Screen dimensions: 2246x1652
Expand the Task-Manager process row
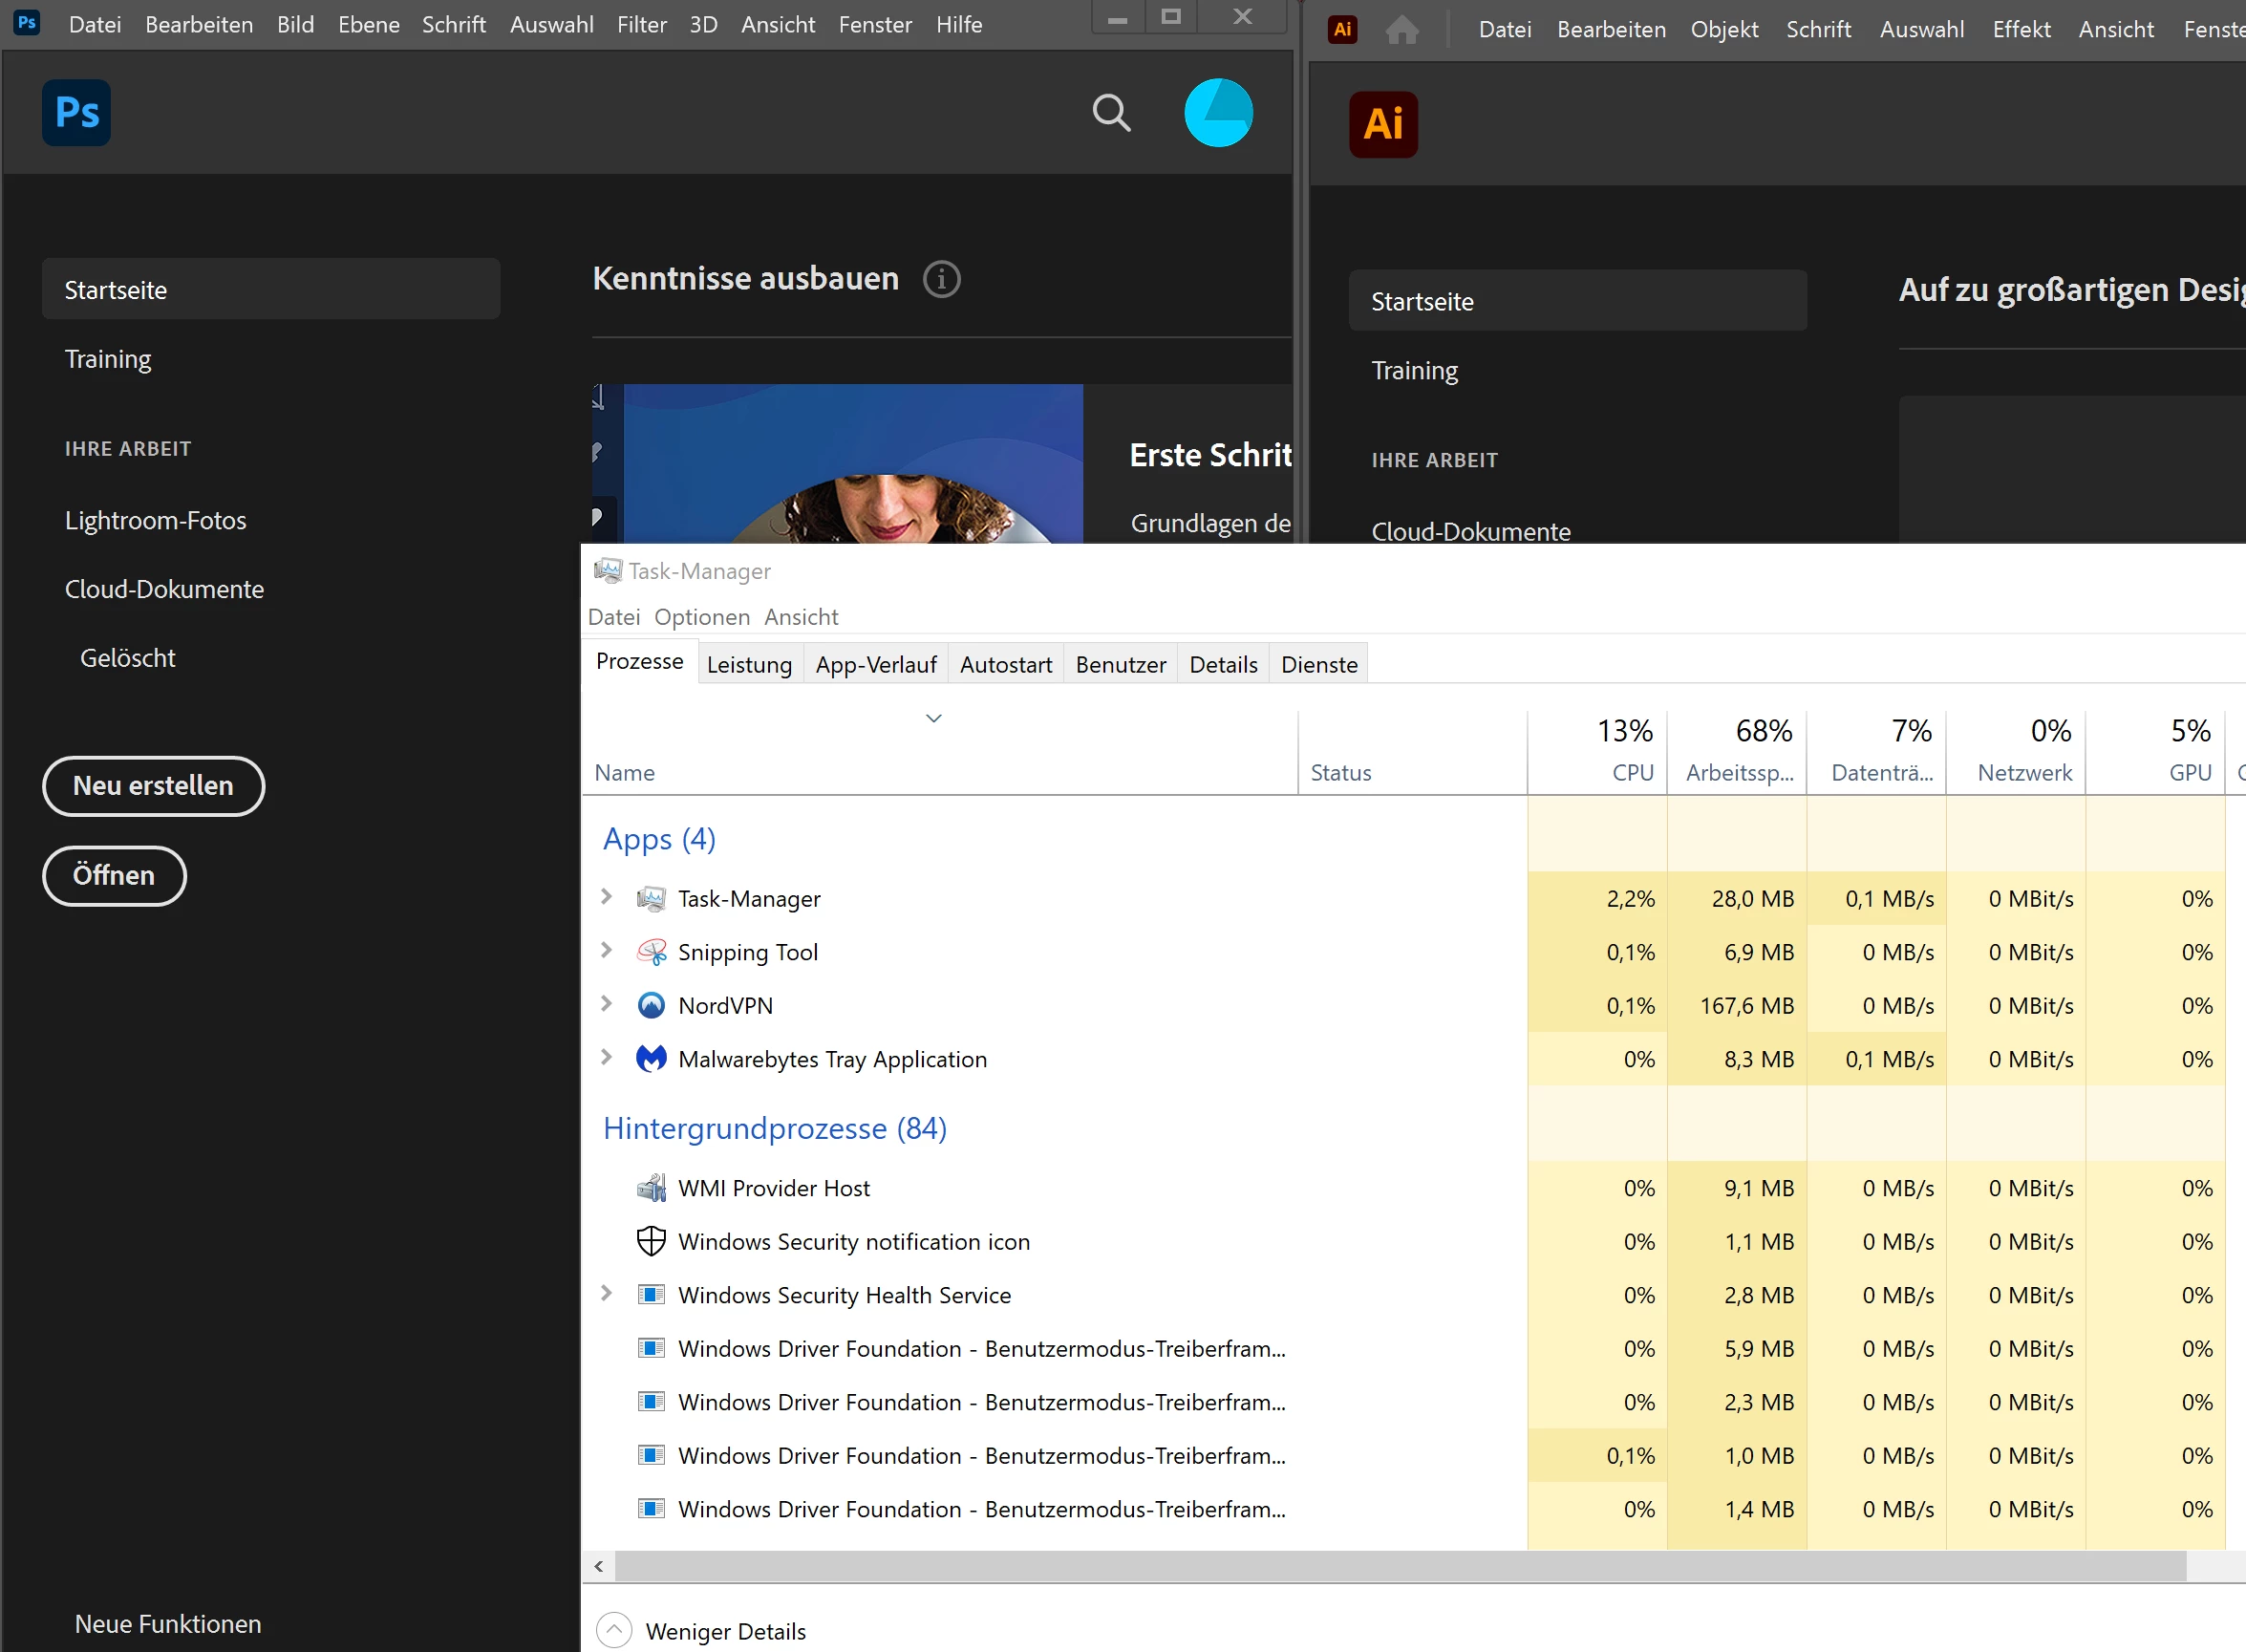(x=606, y=897)
